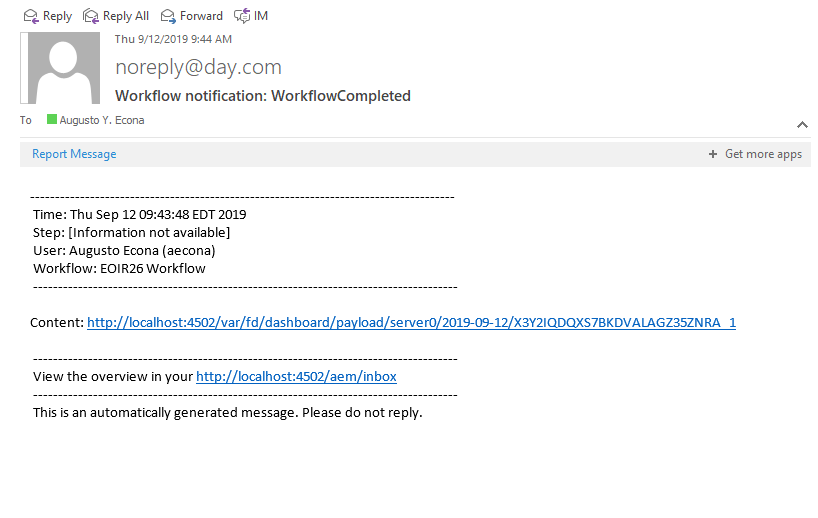Click the plus icon beside Get more apps
The width and height of the screenshot is (818, 518).
click(x=713, y=154)
